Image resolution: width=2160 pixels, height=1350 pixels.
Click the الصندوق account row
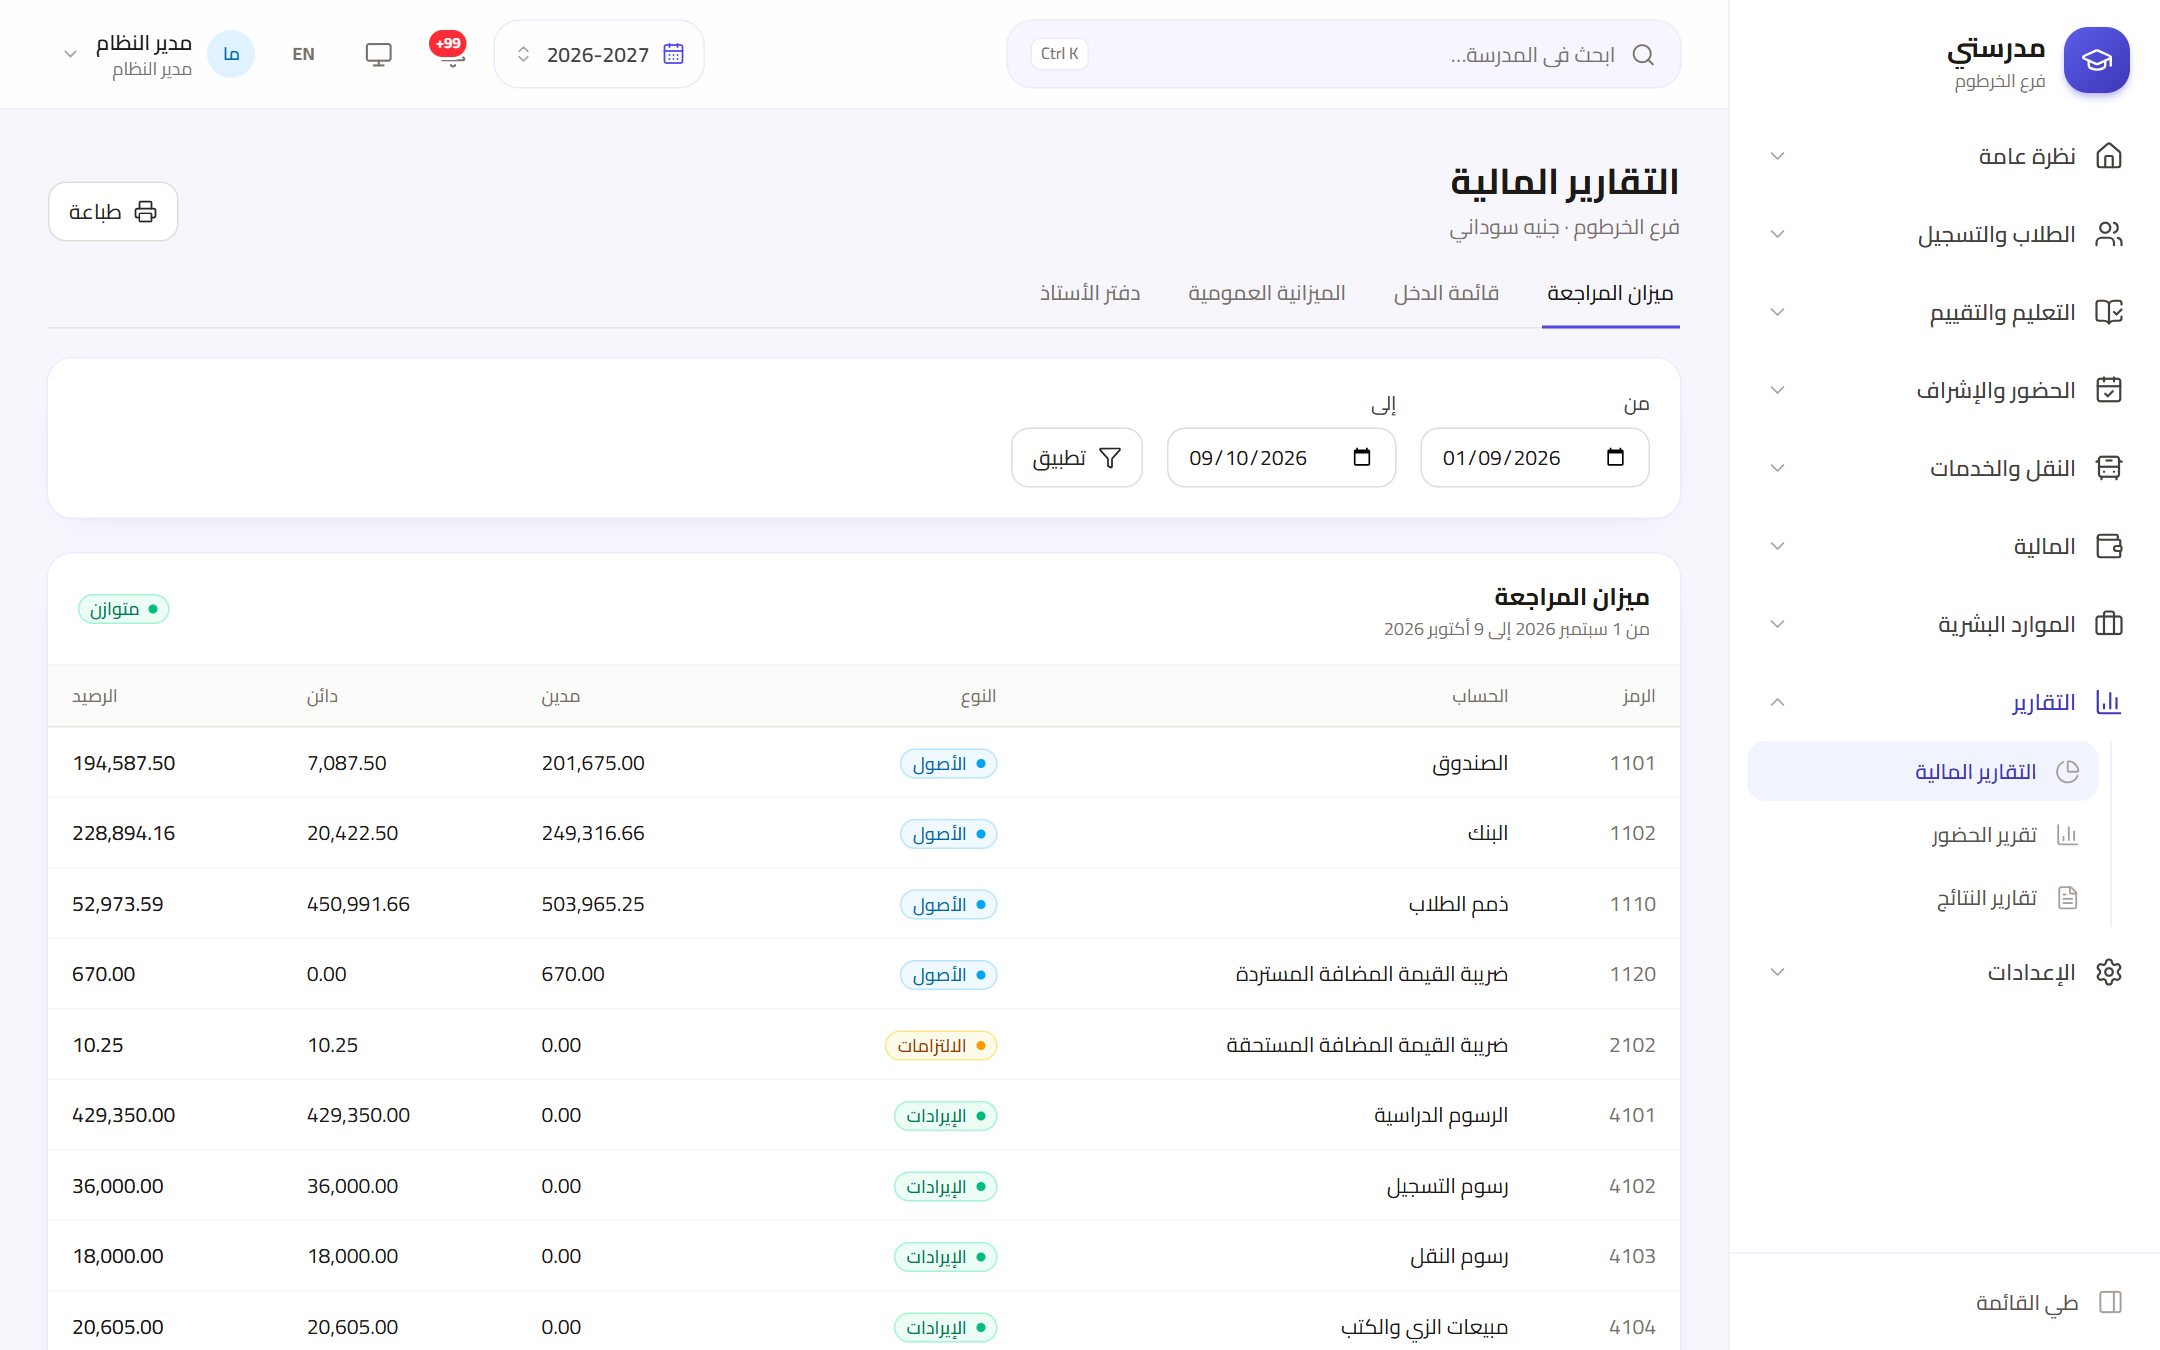coord(864,763)
